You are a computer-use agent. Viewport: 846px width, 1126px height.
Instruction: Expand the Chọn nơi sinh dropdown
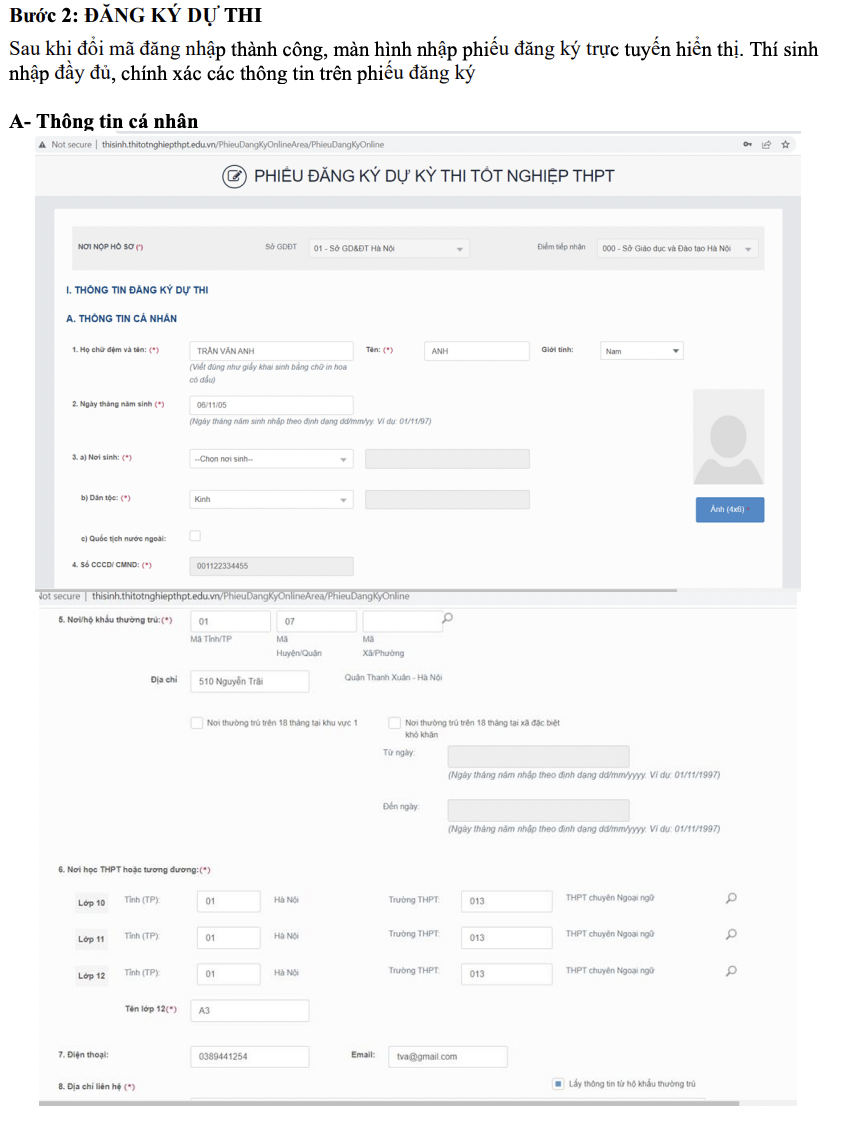[x=271, y=459]
